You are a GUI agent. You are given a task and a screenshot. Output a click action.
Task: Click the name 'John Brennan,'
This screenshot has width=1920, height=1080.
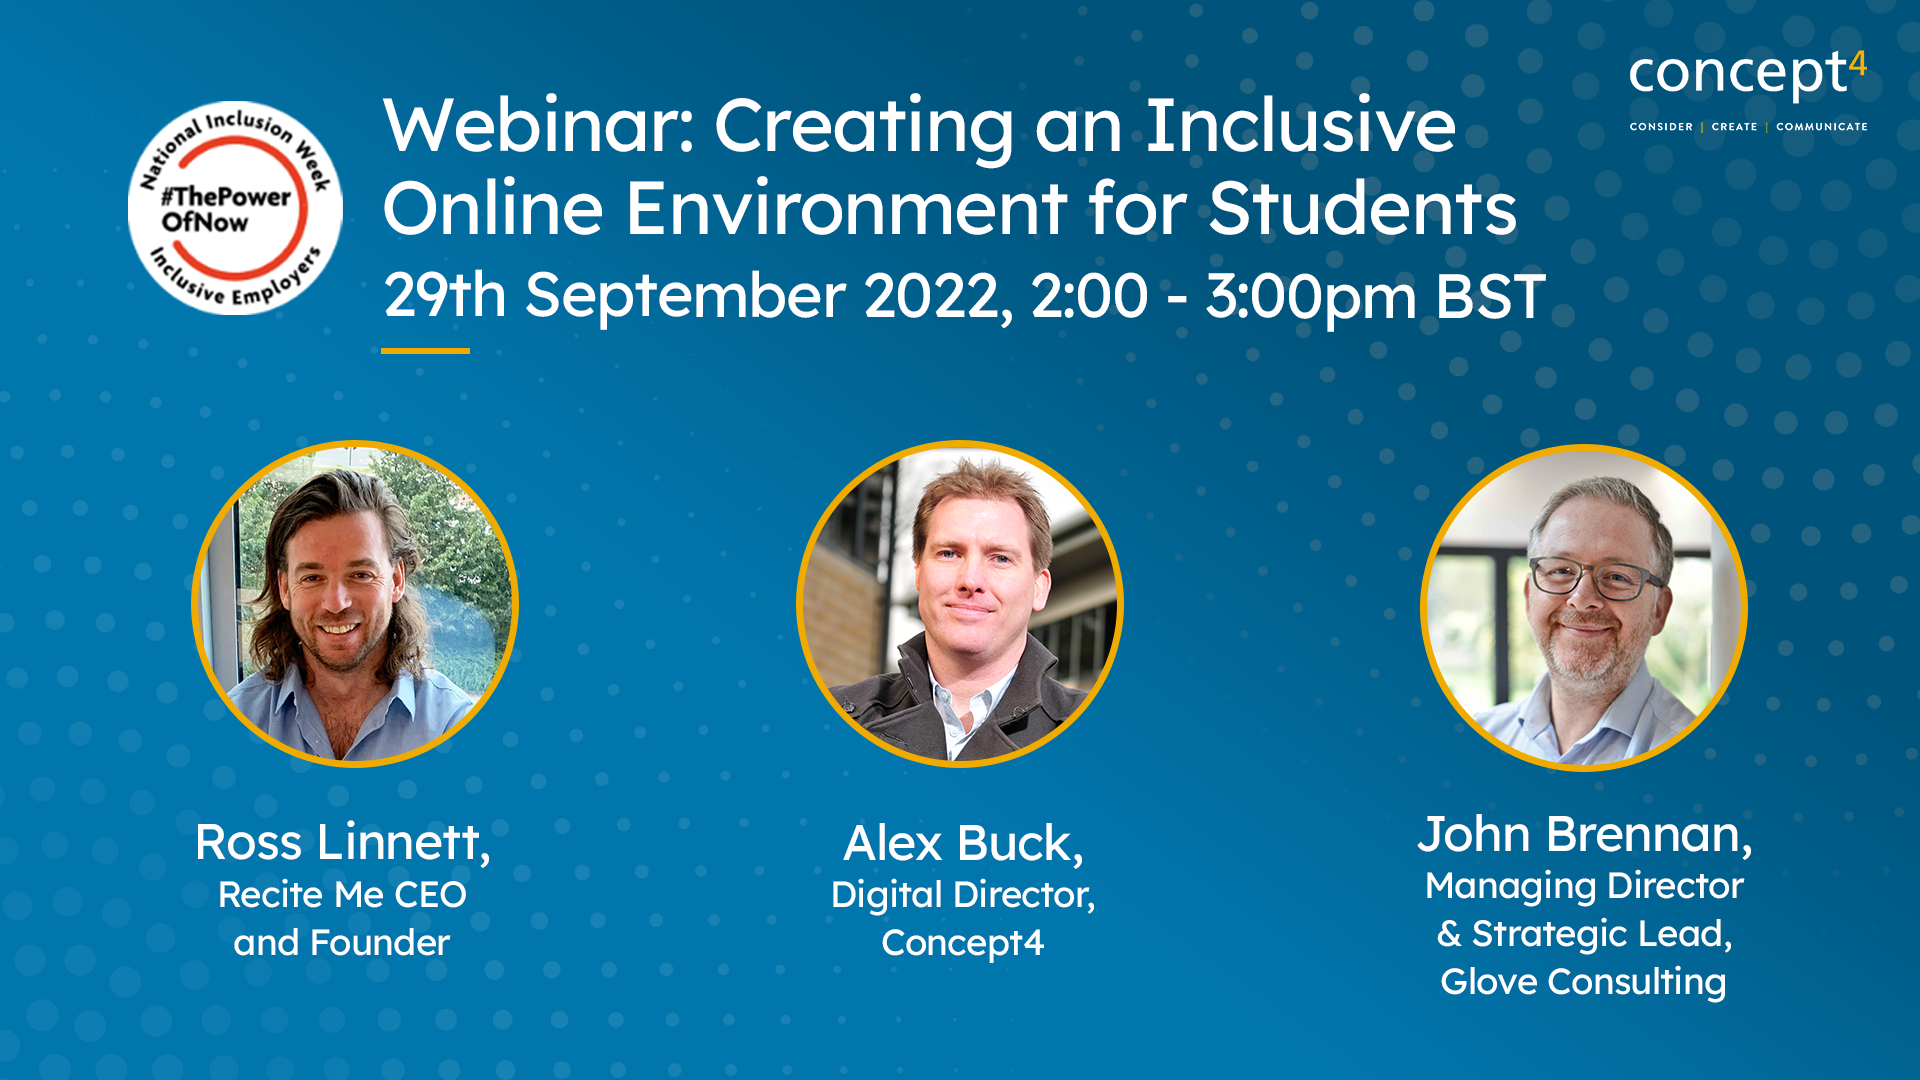point(1585,834)
